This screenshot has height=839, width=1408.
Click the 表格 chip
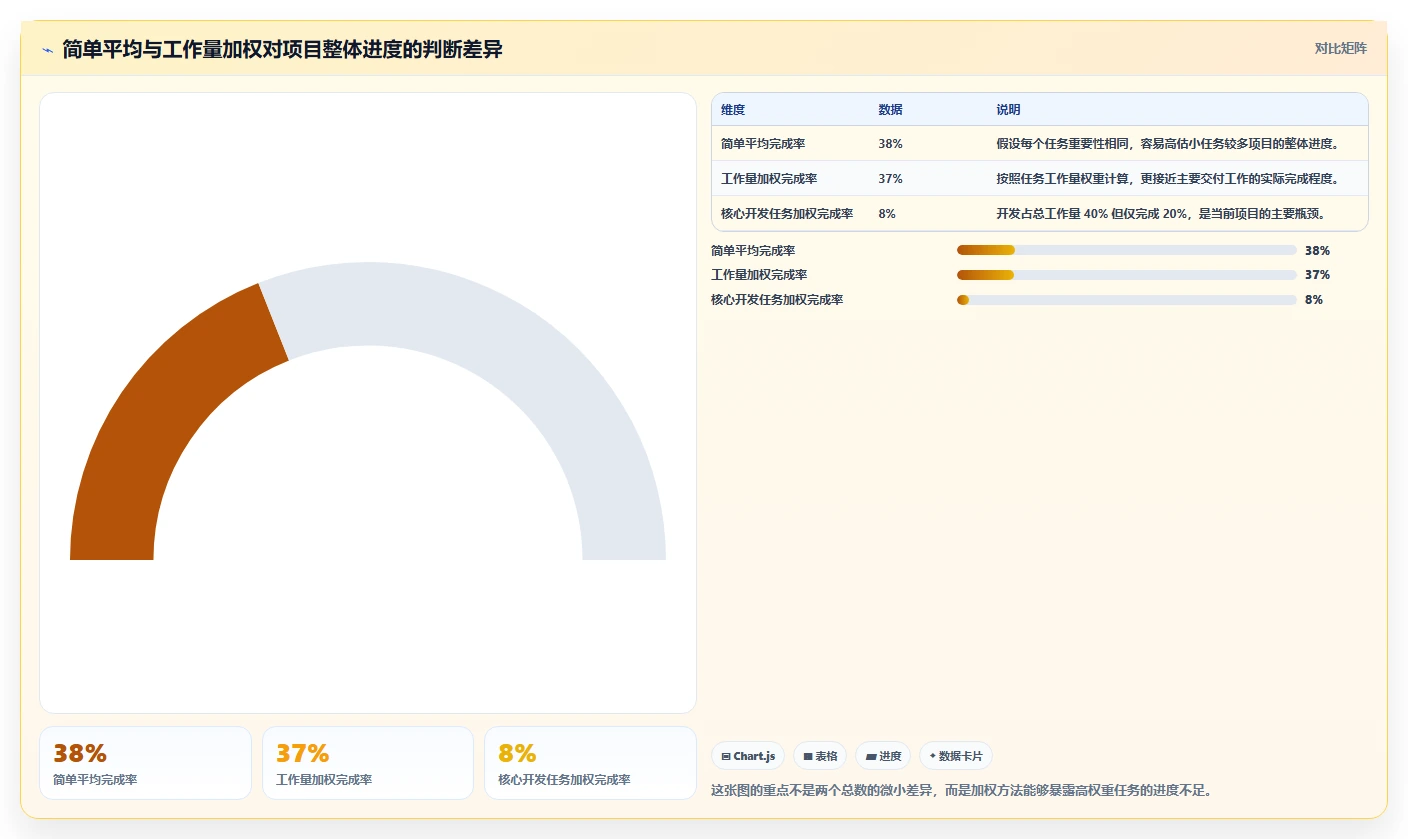pyautogui.click(x=820, y=756)
